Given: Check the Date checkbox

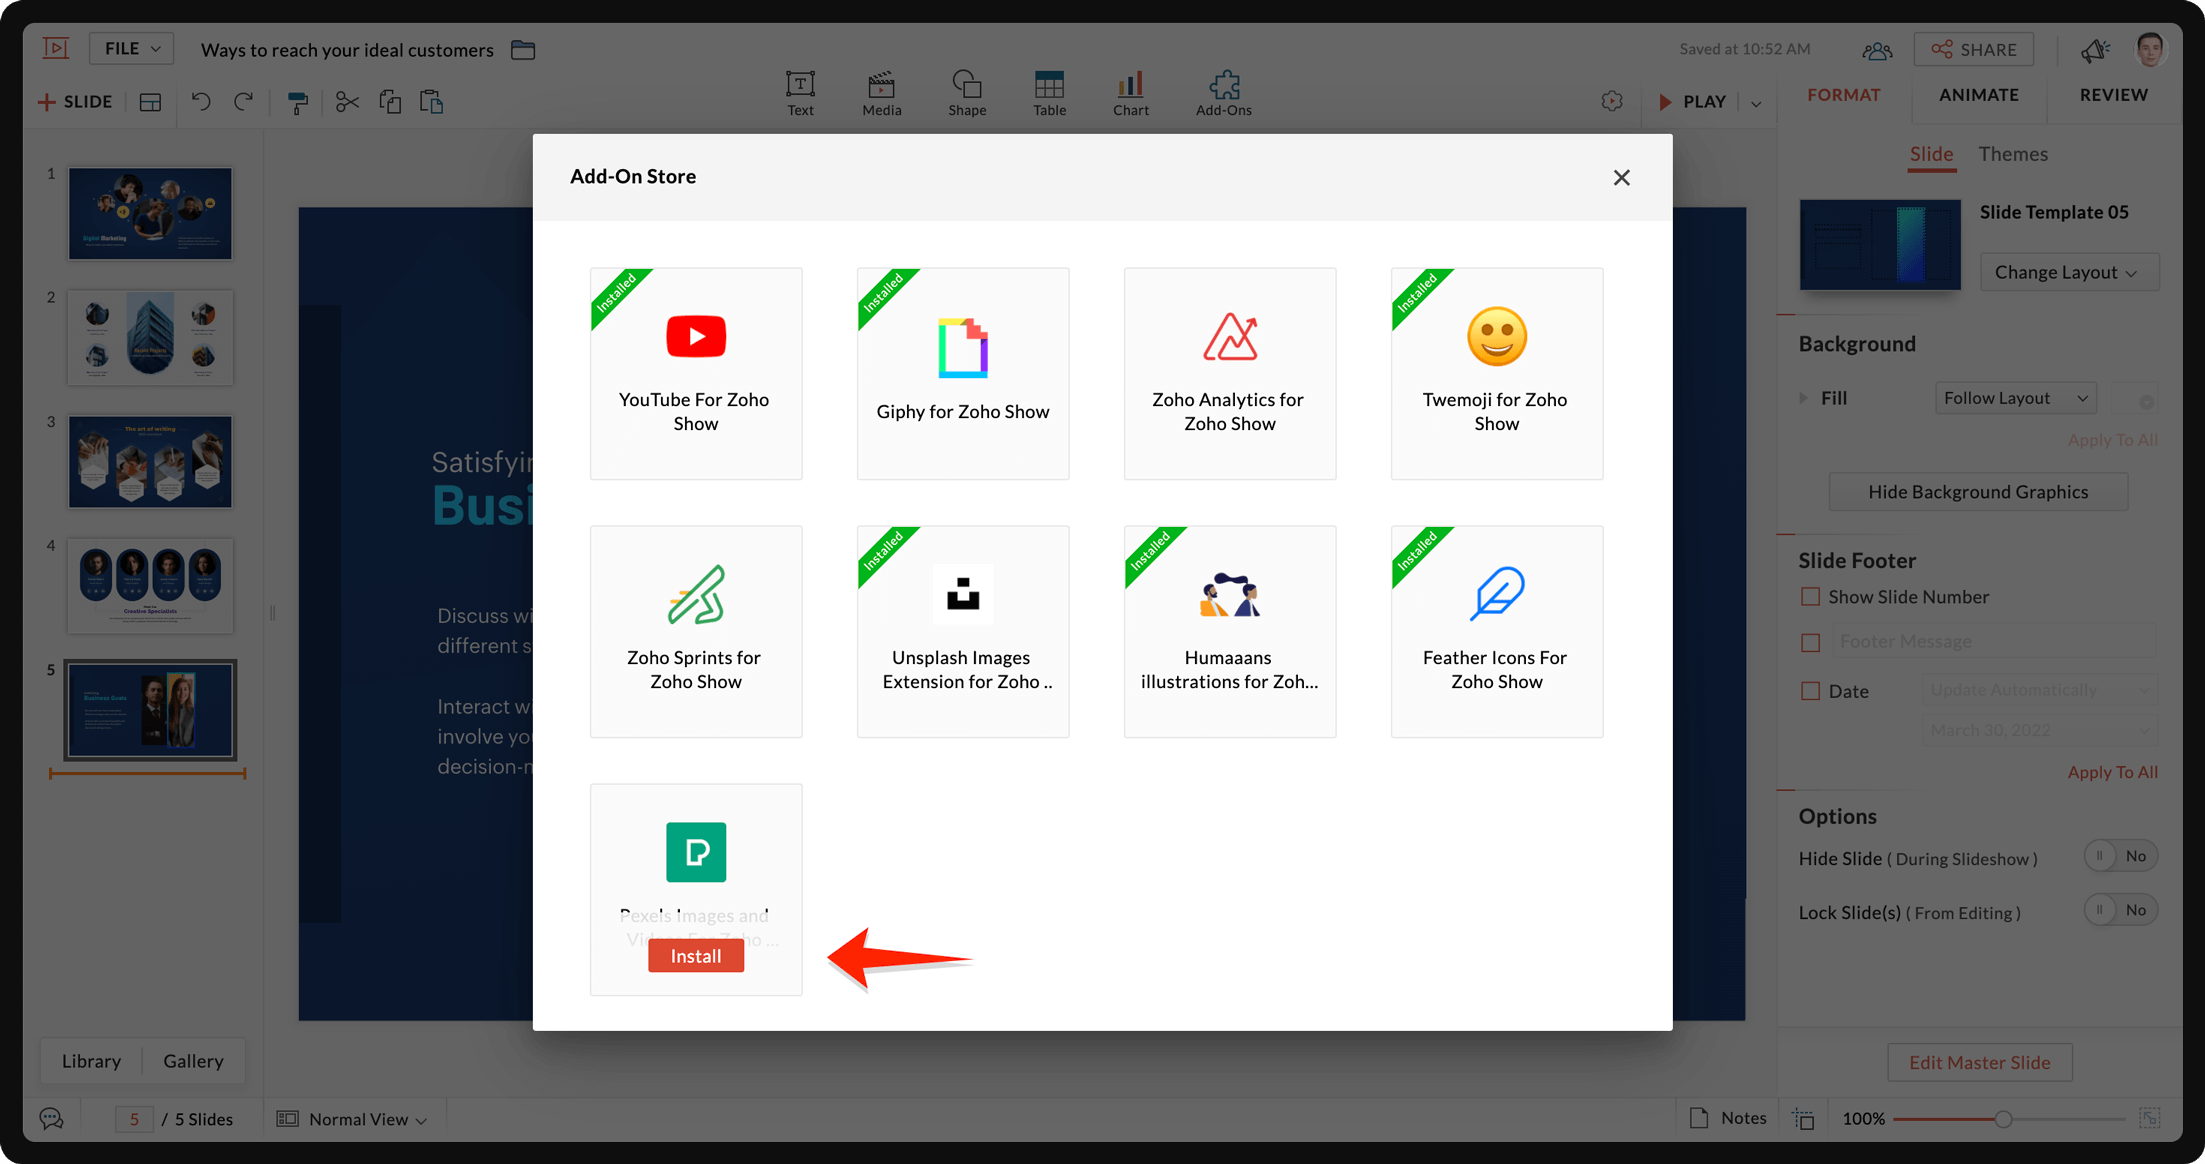Looking at the screenshot, I should click(1810, 691).
